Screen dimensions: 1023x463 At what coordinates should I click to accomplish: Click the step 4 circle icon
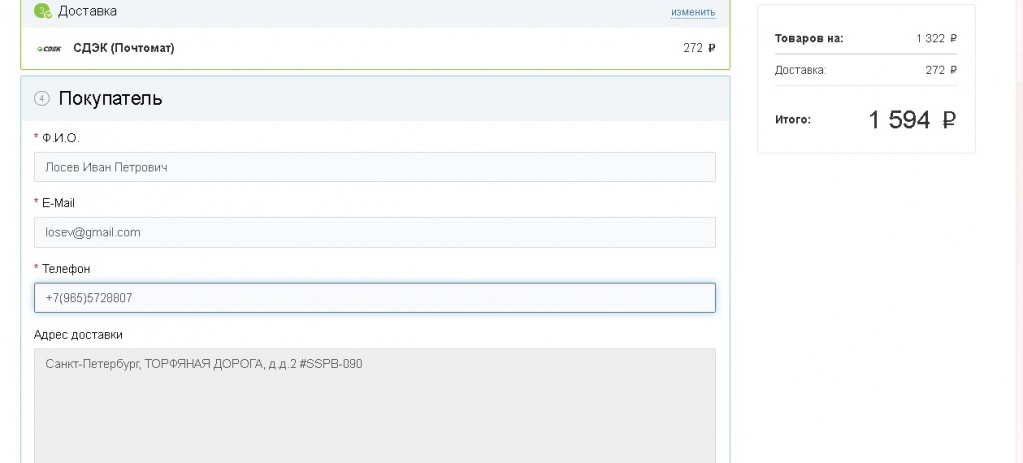click(41, 98)
